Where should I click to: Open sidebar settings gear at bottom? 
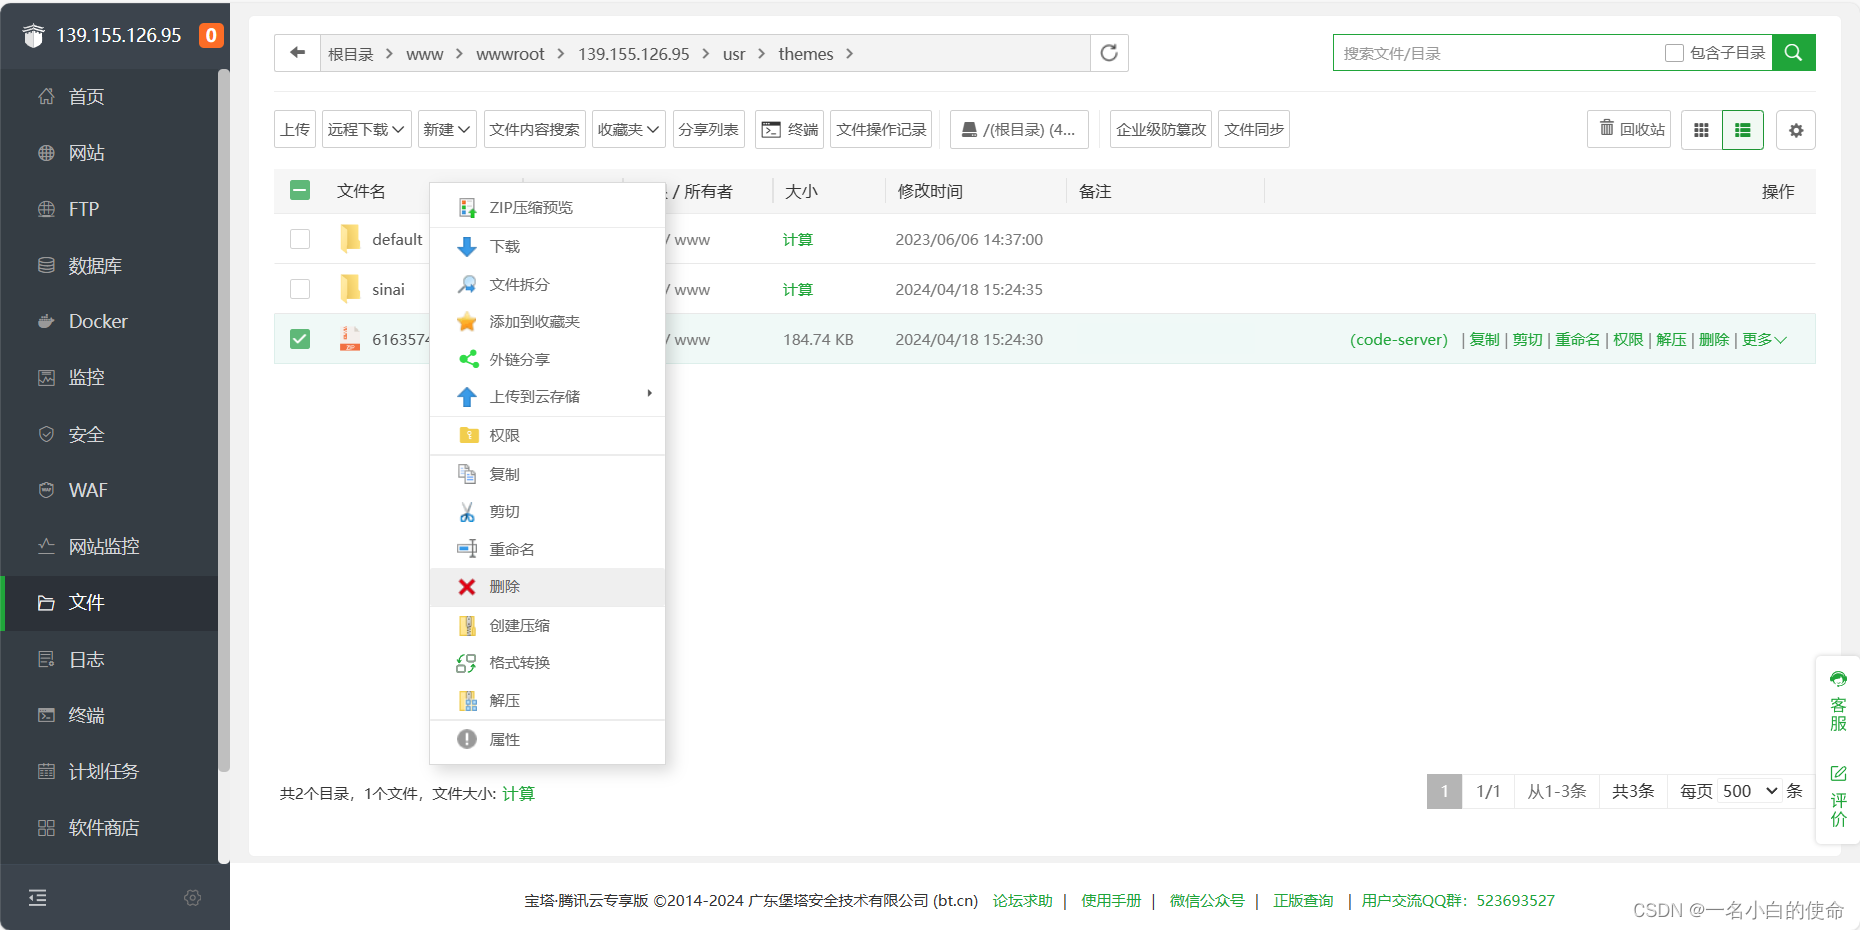point(193,898)
